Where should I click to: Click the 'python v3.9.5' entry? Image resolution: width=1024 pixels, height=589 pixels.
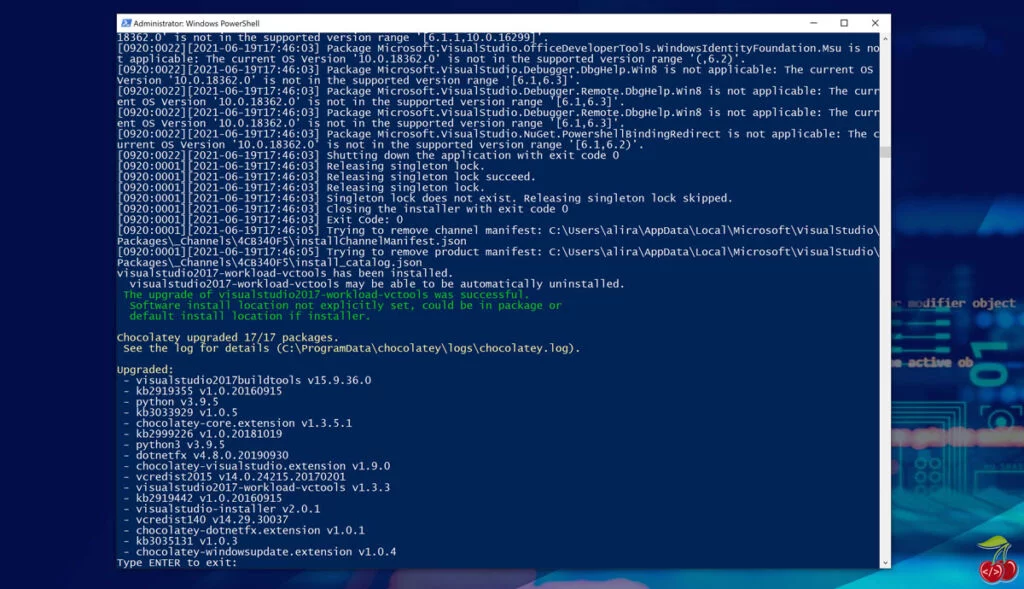[x=177, y=402]
